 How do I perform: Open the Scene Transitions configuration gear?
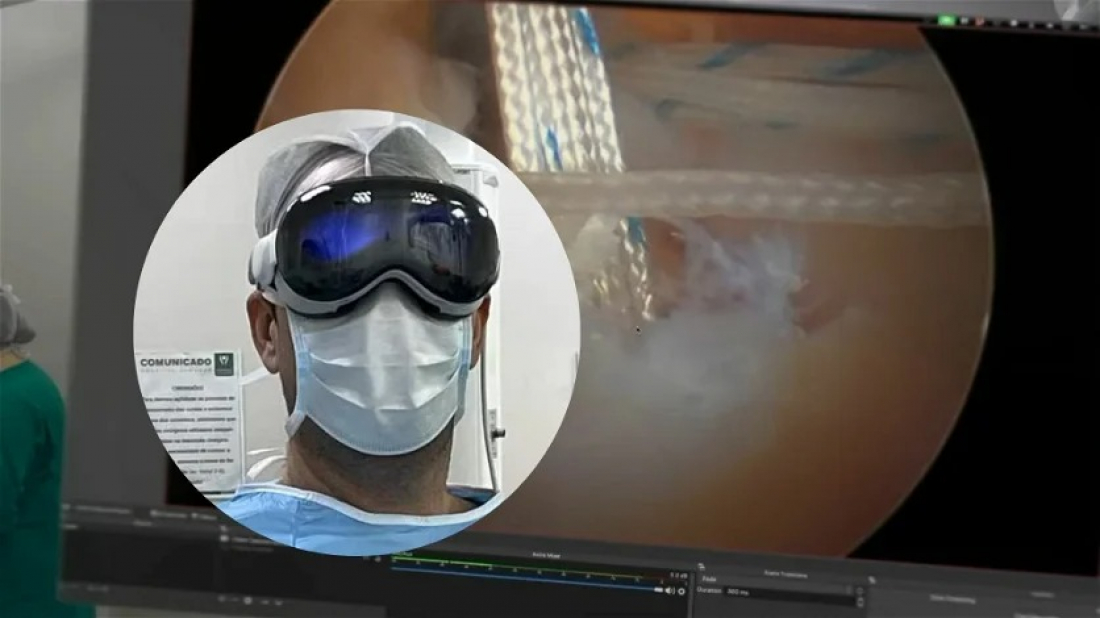tap(872, 579)
